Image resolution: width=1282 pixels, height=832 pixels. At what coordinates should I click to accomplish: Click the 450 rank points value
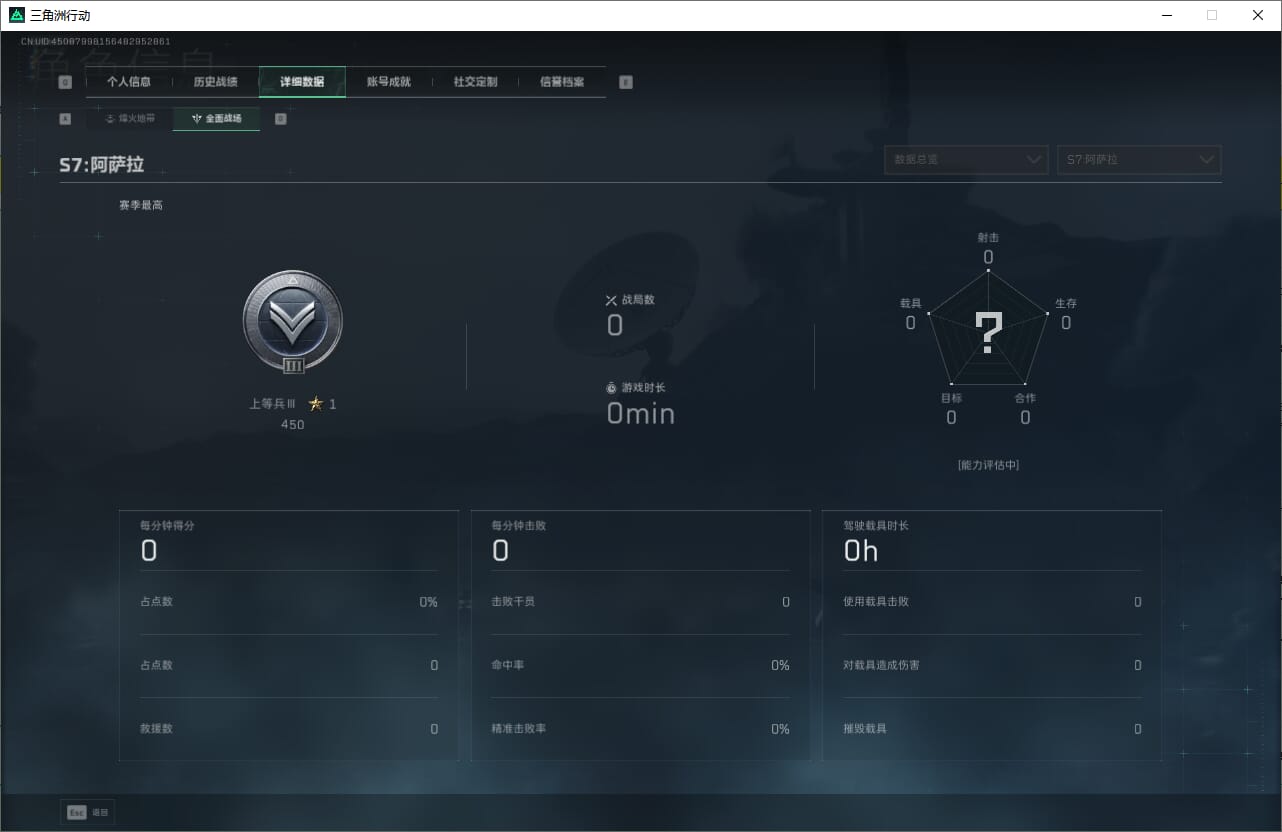pos(293,425)
